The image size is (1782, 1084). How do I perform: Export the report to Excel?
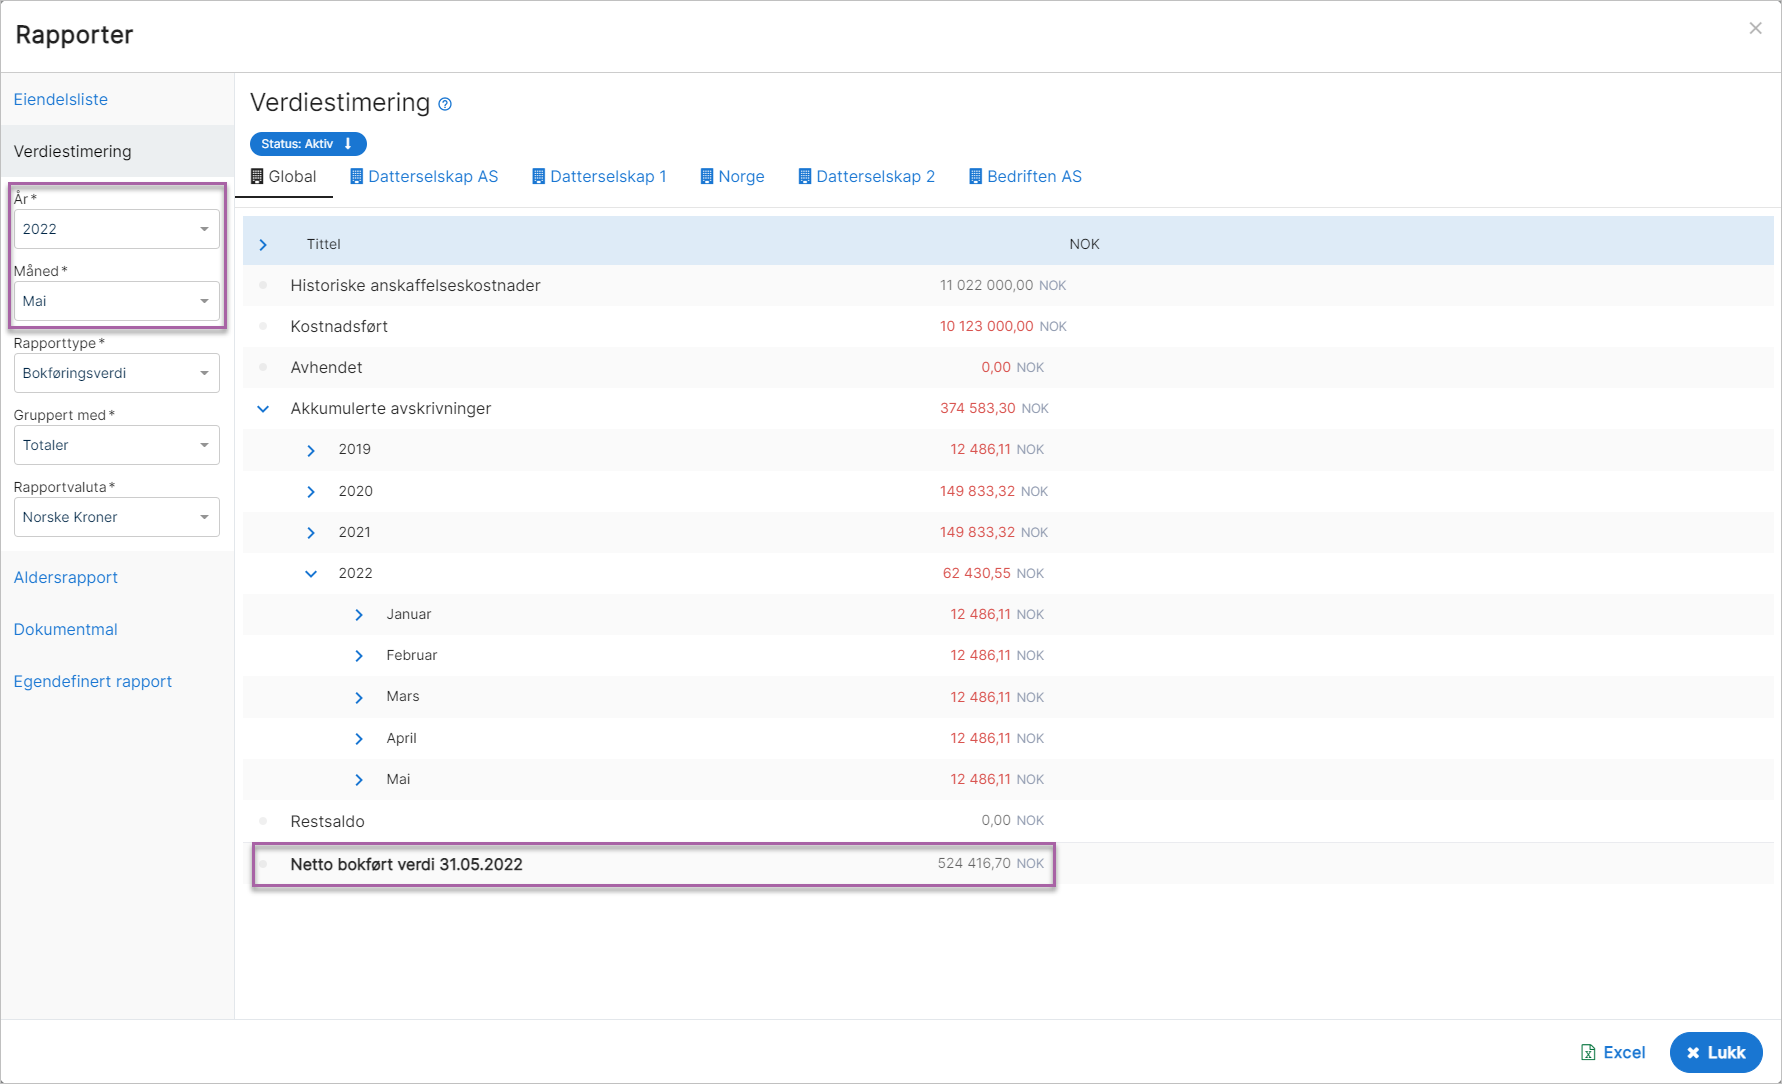tap(1612, 1052)
